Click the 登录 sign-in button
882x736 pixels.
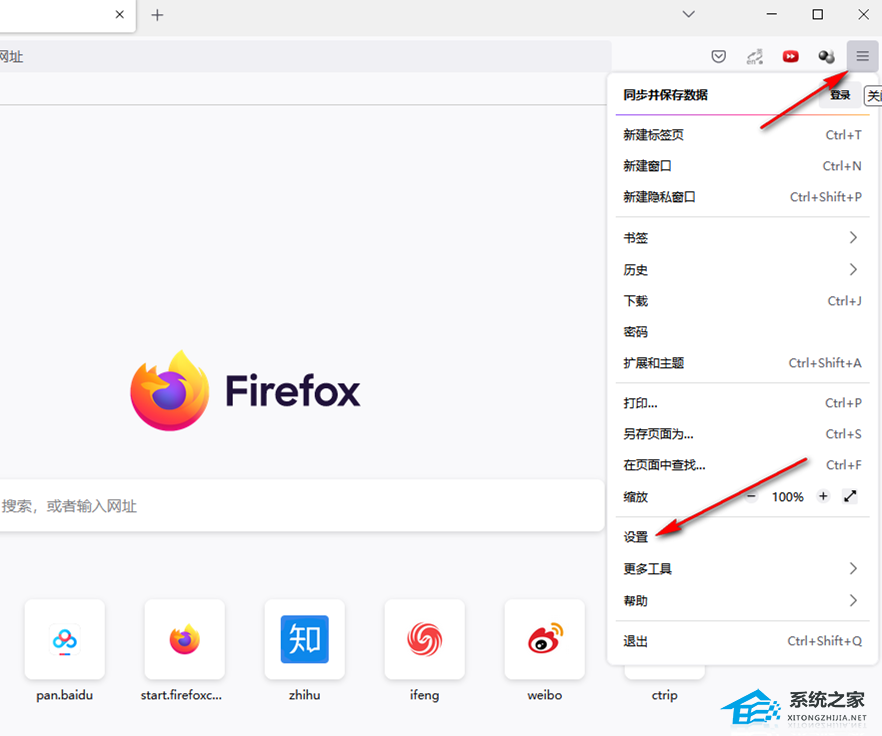tap(840, 95)
